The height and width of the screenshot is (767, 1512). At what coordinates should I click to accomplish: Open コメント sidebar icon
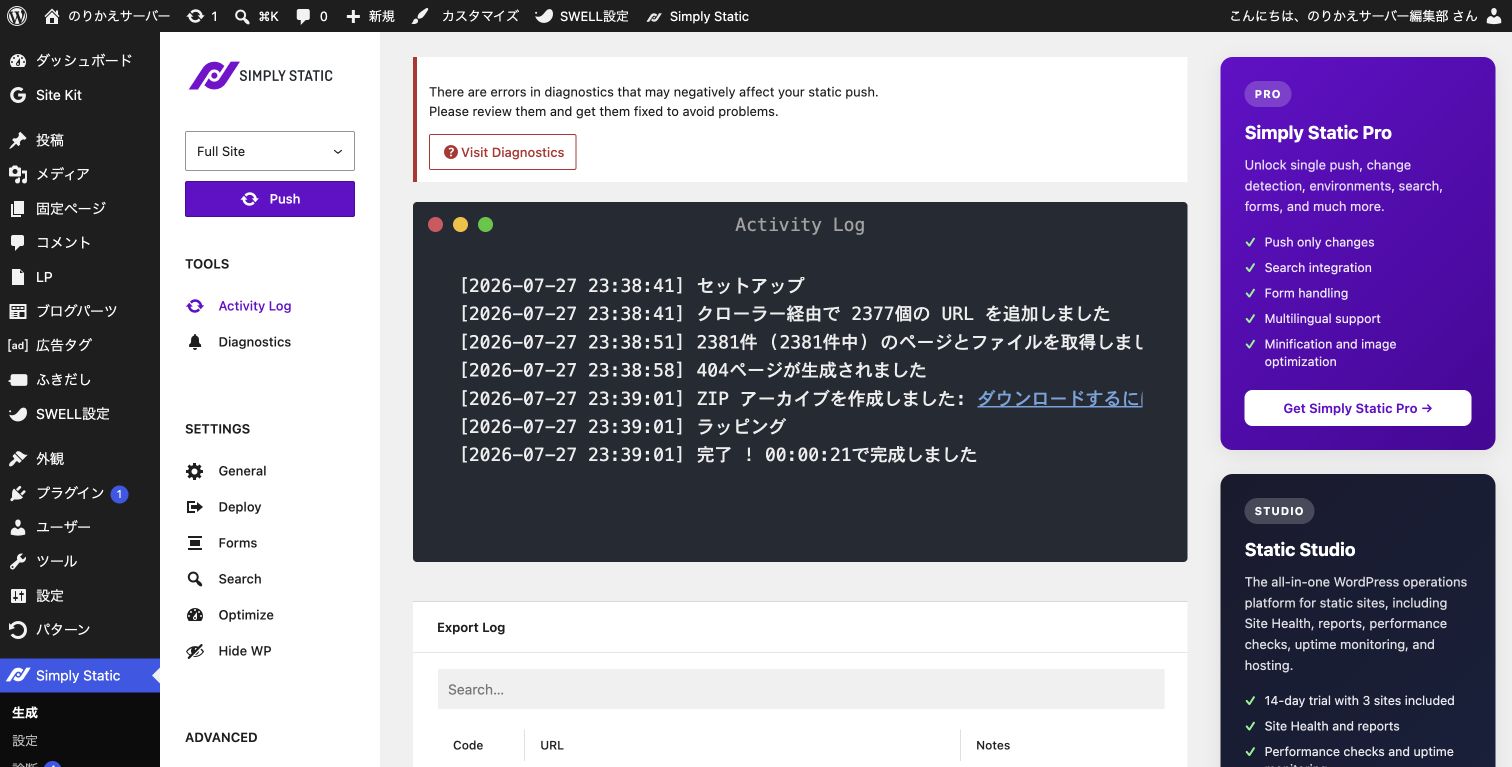(x=18, y=242)
